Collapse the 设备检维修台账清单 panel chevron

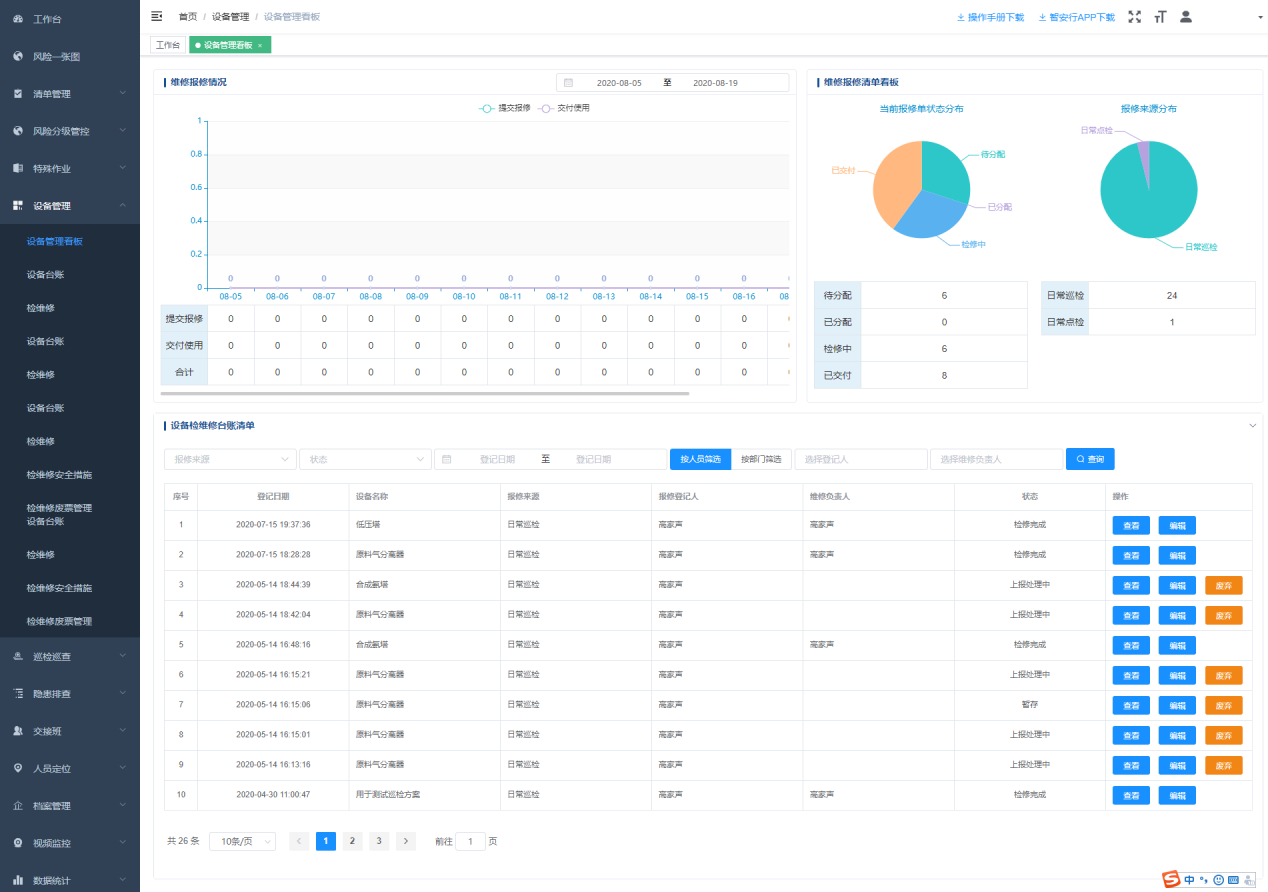point(1252,425)
